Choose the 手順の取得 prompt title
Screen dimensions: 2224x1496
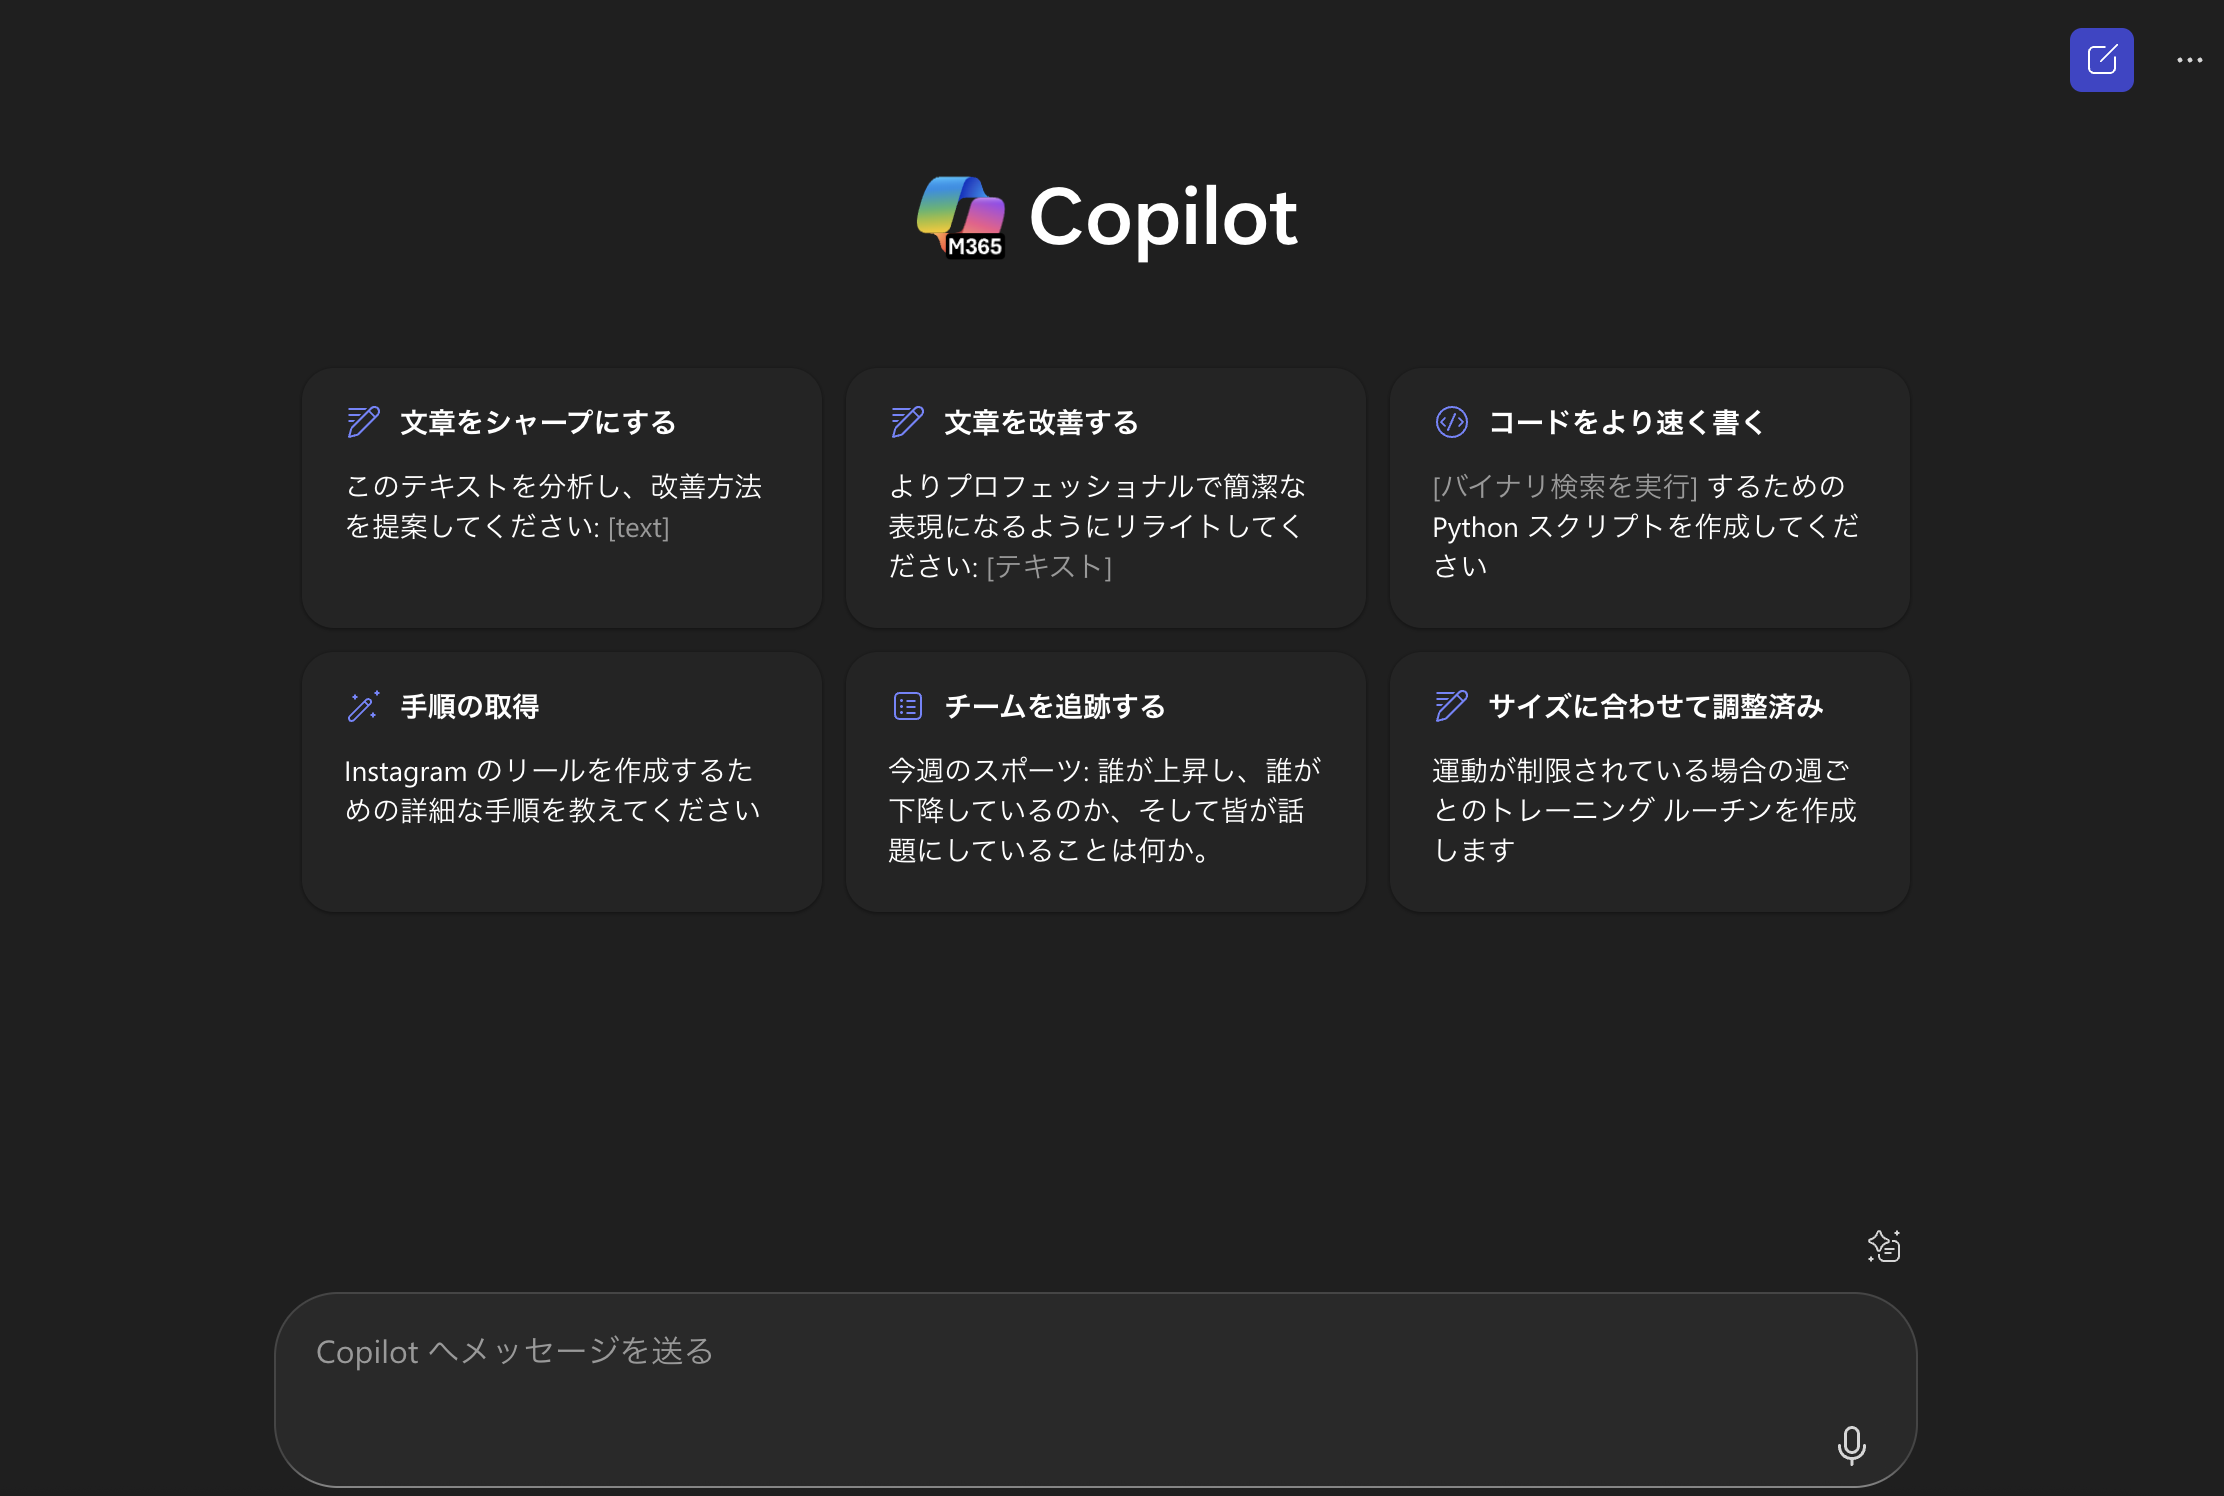469,706
